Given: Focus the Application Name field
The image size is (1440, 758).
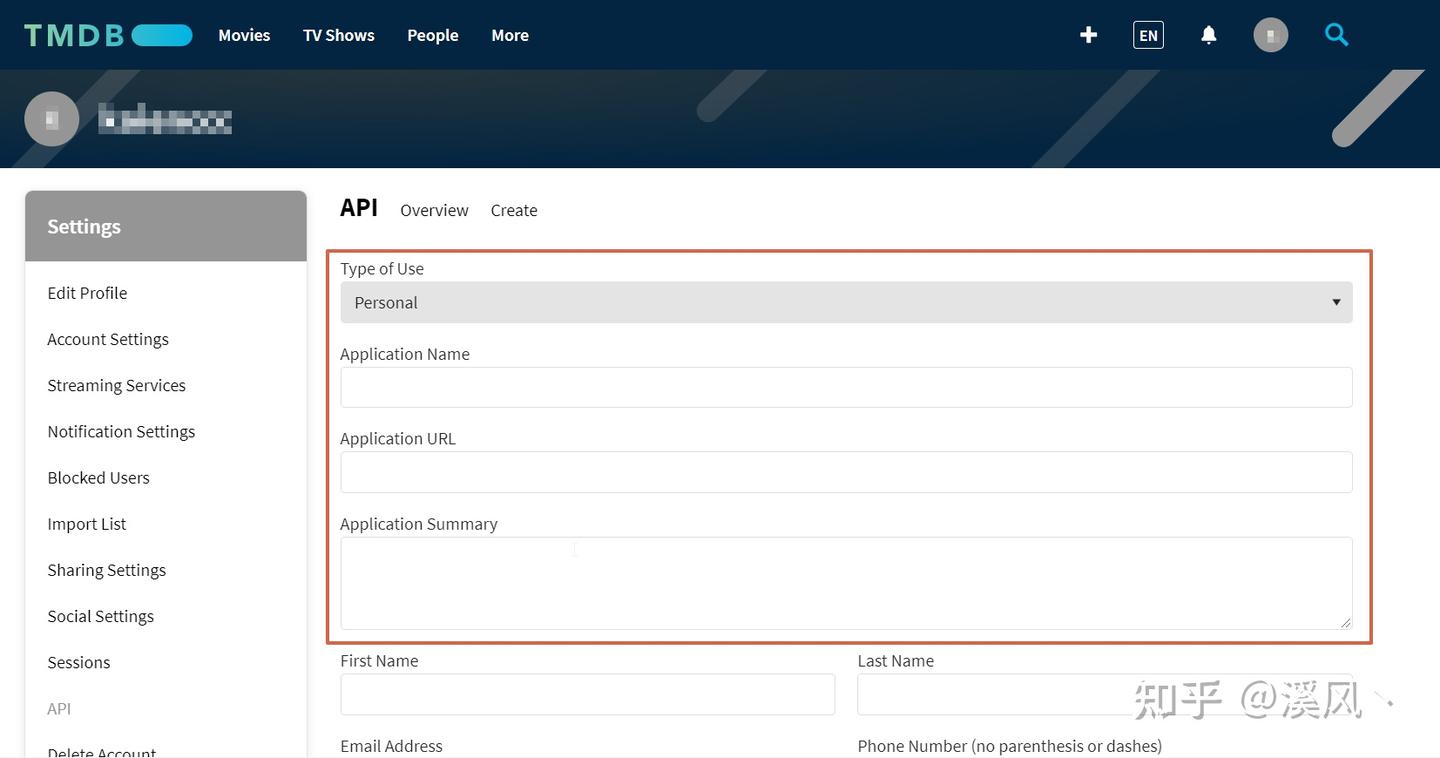Looking at the screenshot, I should pyautogui.click(x=846, y=387).
